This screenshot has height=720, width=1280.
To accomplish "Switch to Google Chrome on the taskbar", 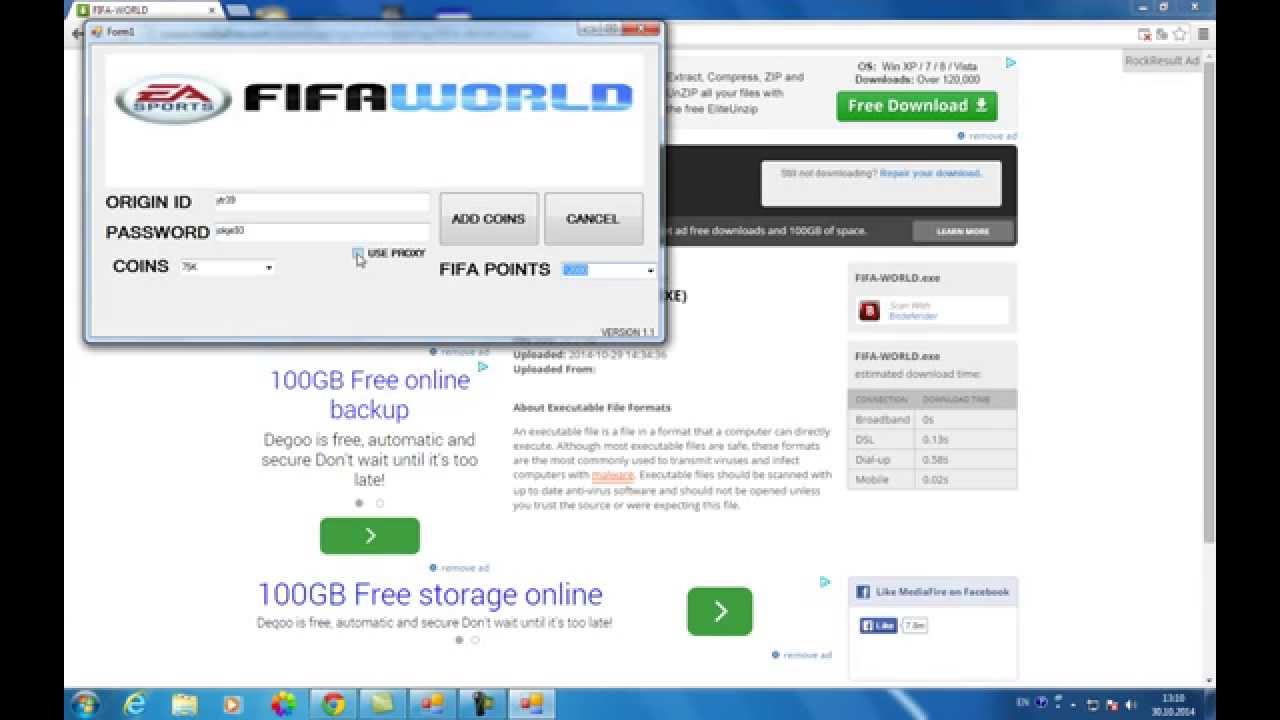I will (334, 704).
